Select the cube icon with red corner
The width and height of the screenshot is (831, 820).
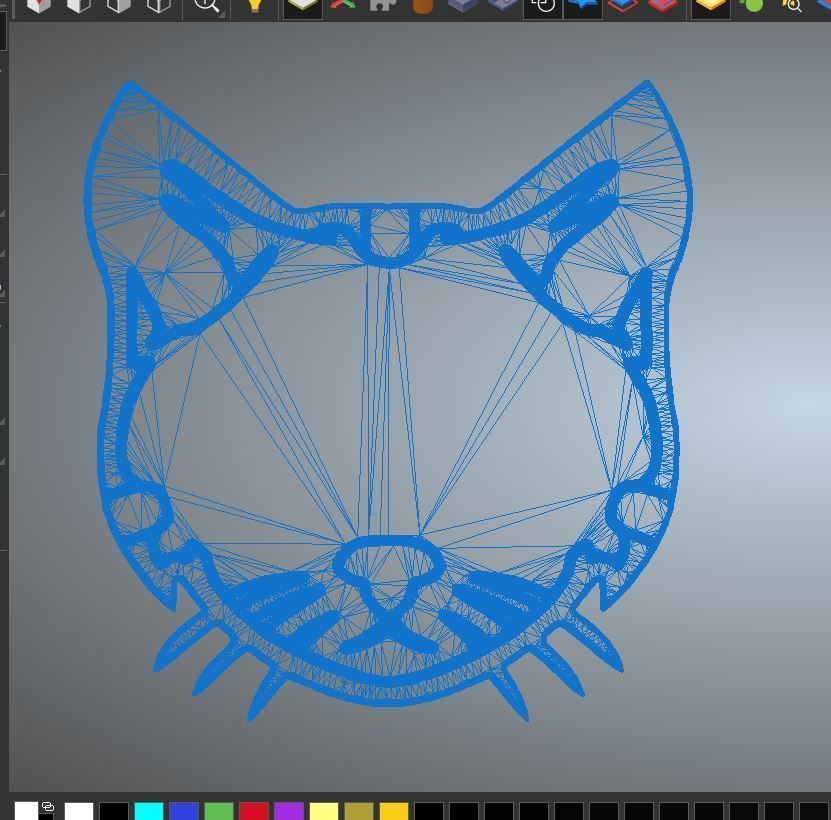(x=39, y=5)
